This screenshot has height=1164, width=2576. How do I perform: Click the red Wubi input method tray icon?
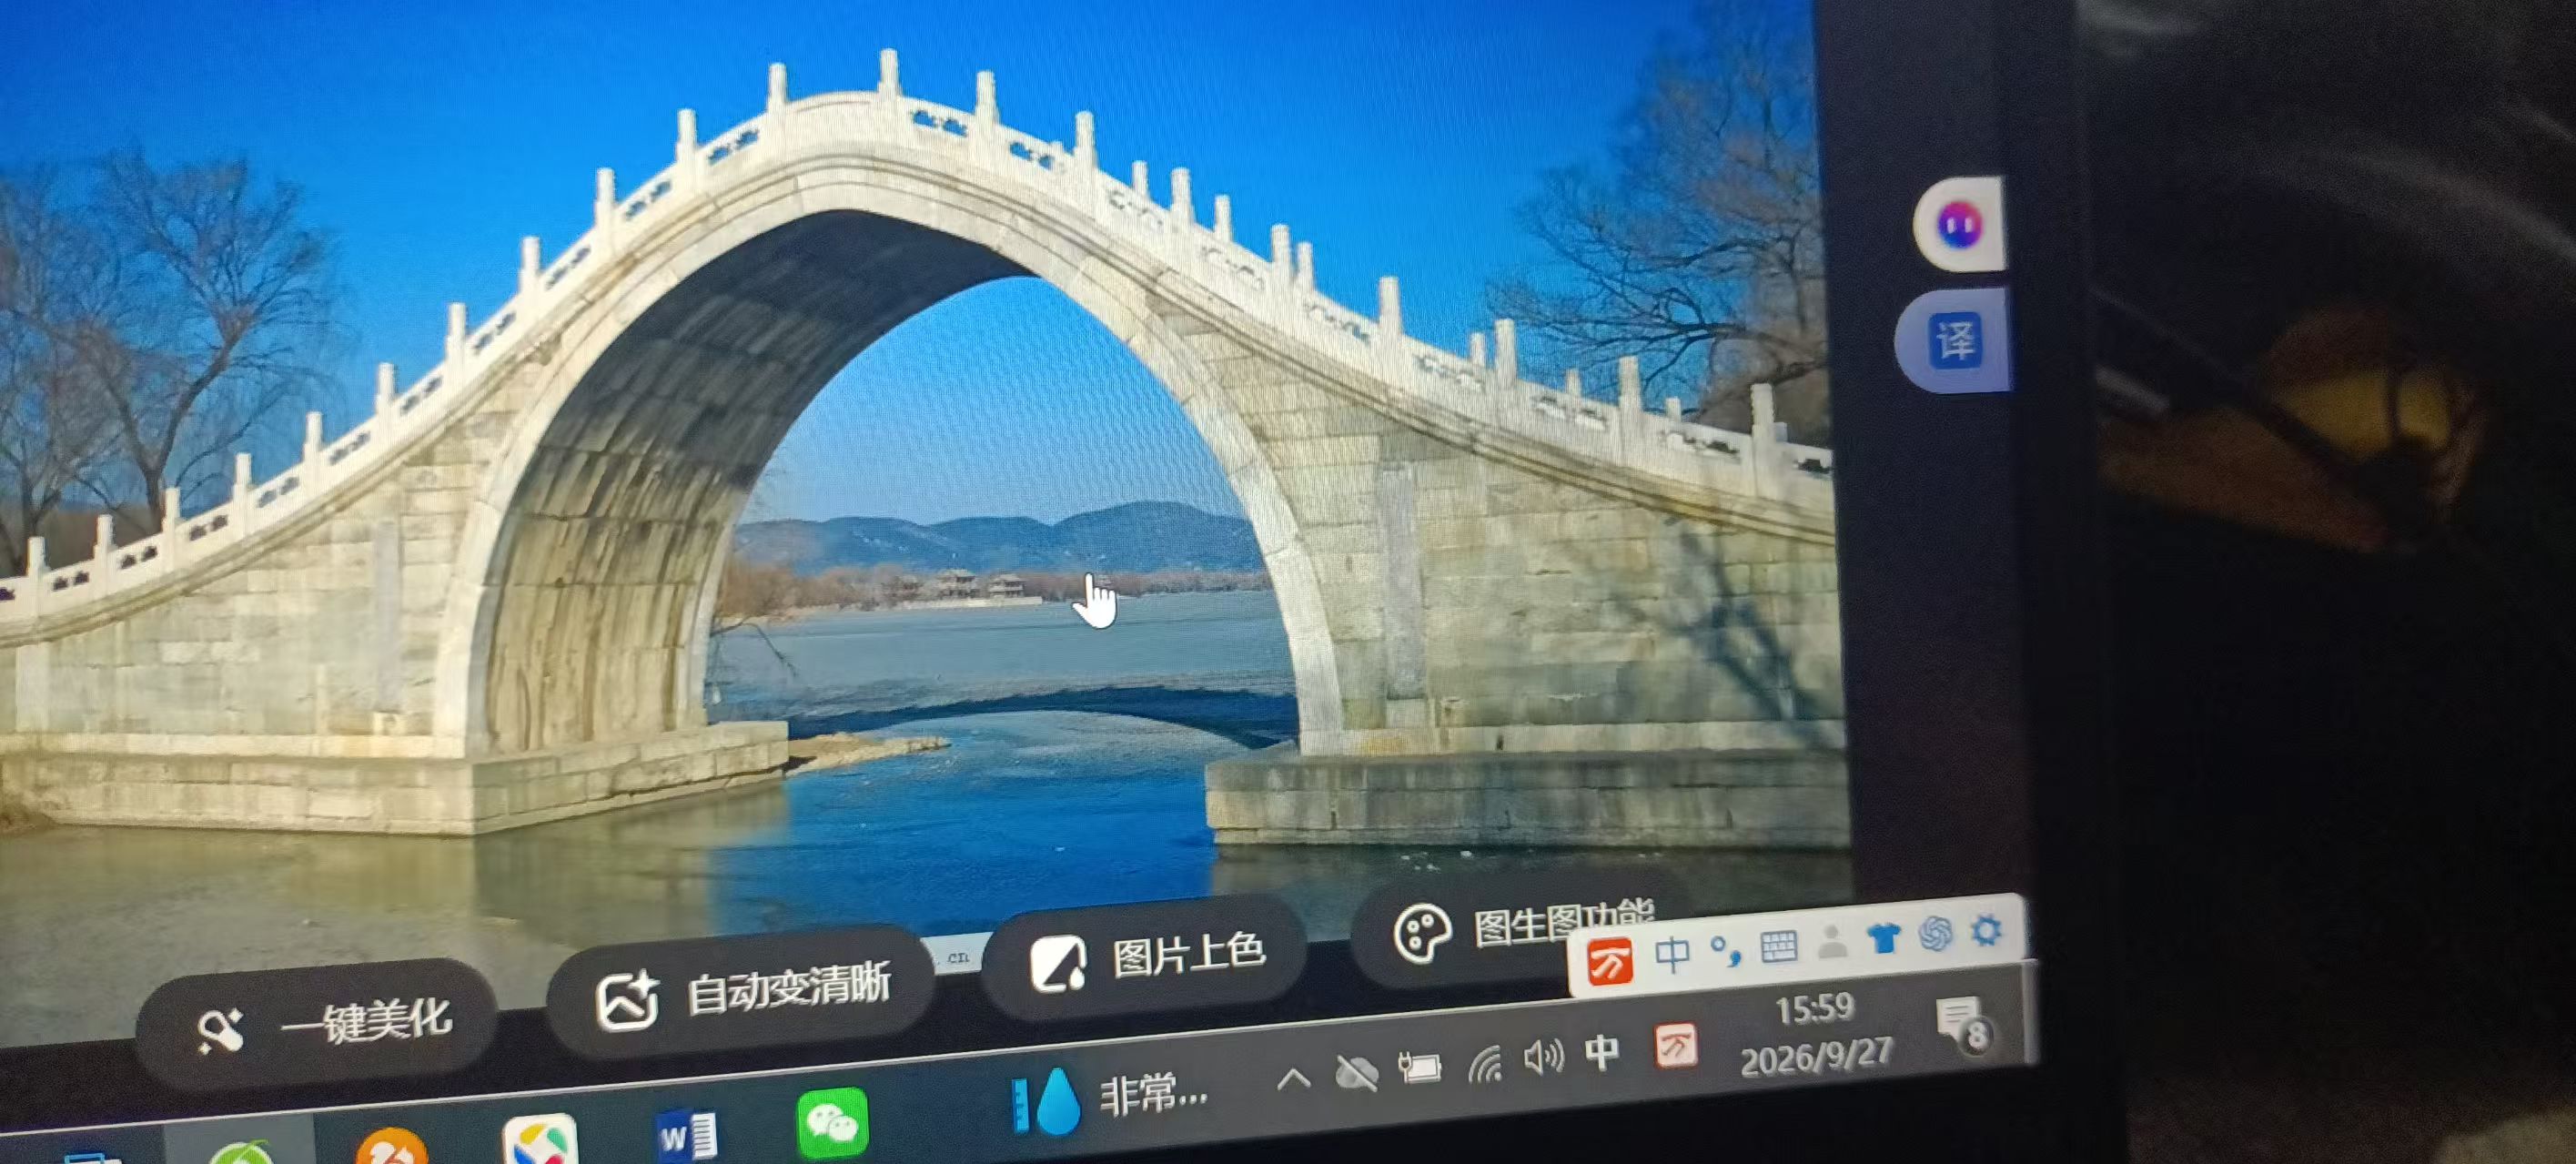1675,1046
